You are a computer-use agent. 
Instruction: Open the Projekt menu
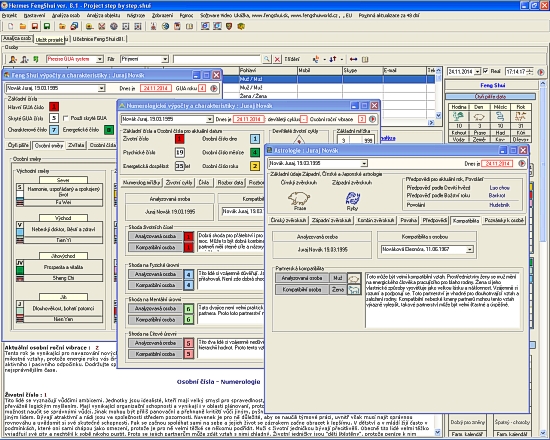tap(9, 15)
